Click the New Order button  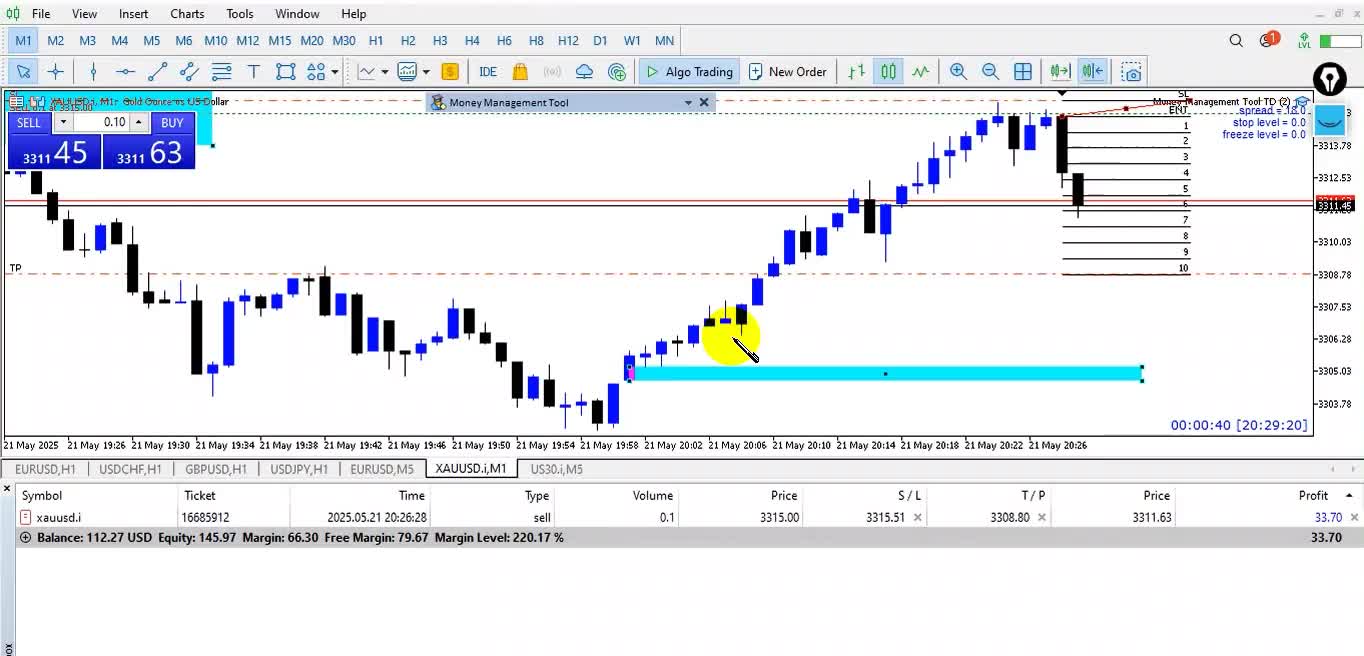[788, 72]
